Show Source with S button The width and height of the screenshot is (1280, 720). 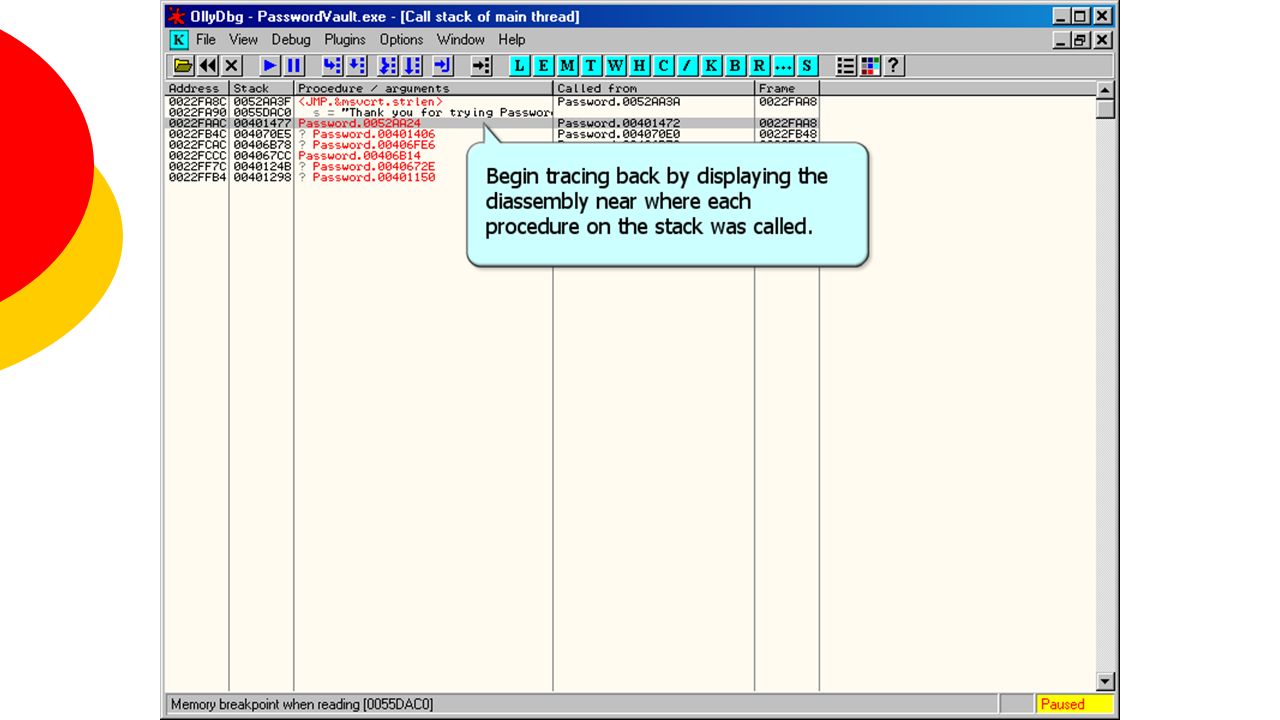click(x=807, y=66)
